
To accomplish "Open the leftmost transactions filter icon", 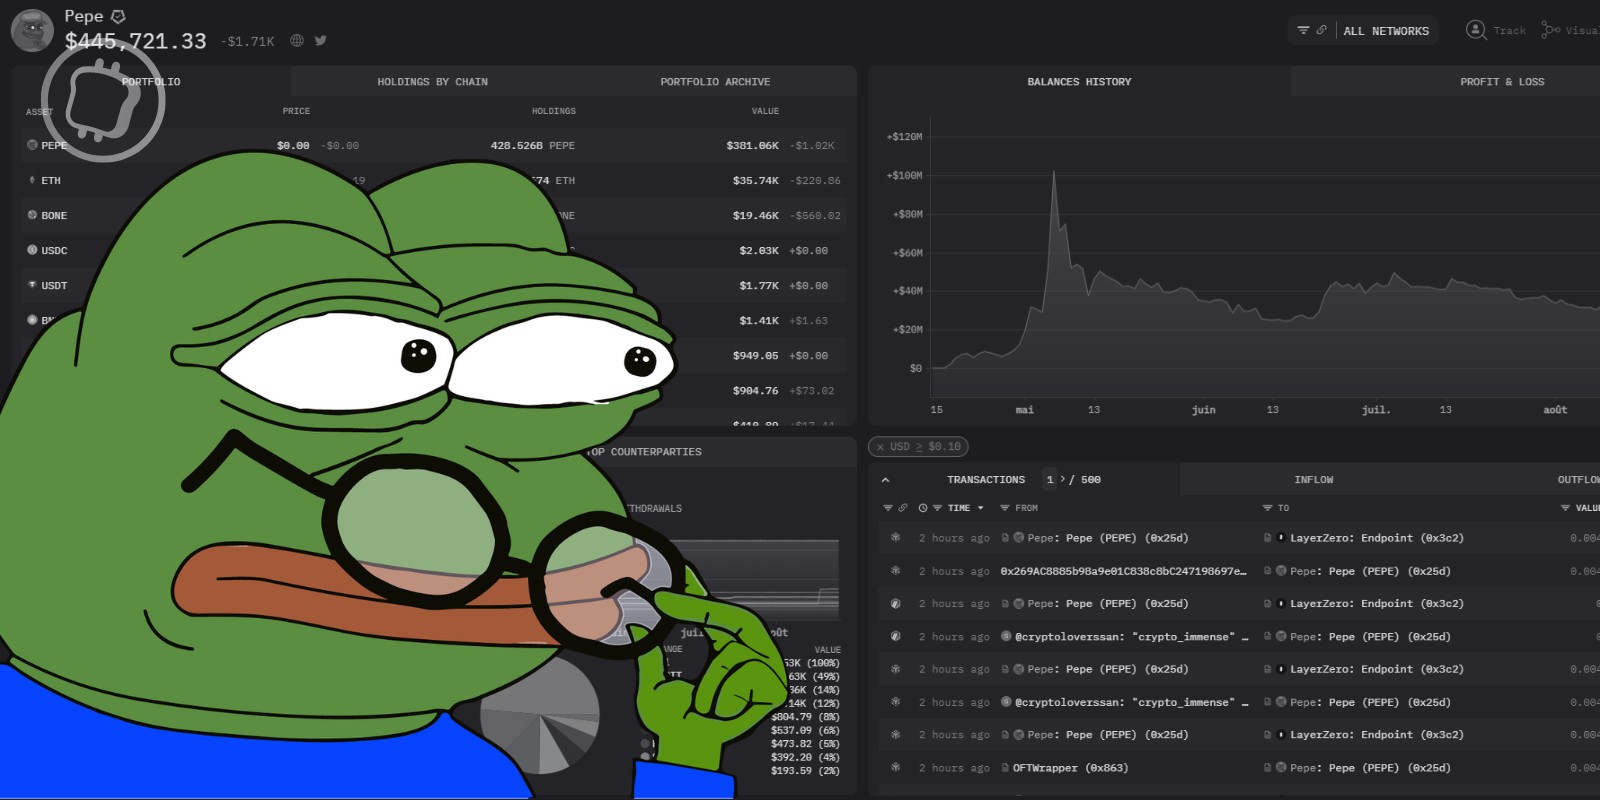I will coord(887,508).
